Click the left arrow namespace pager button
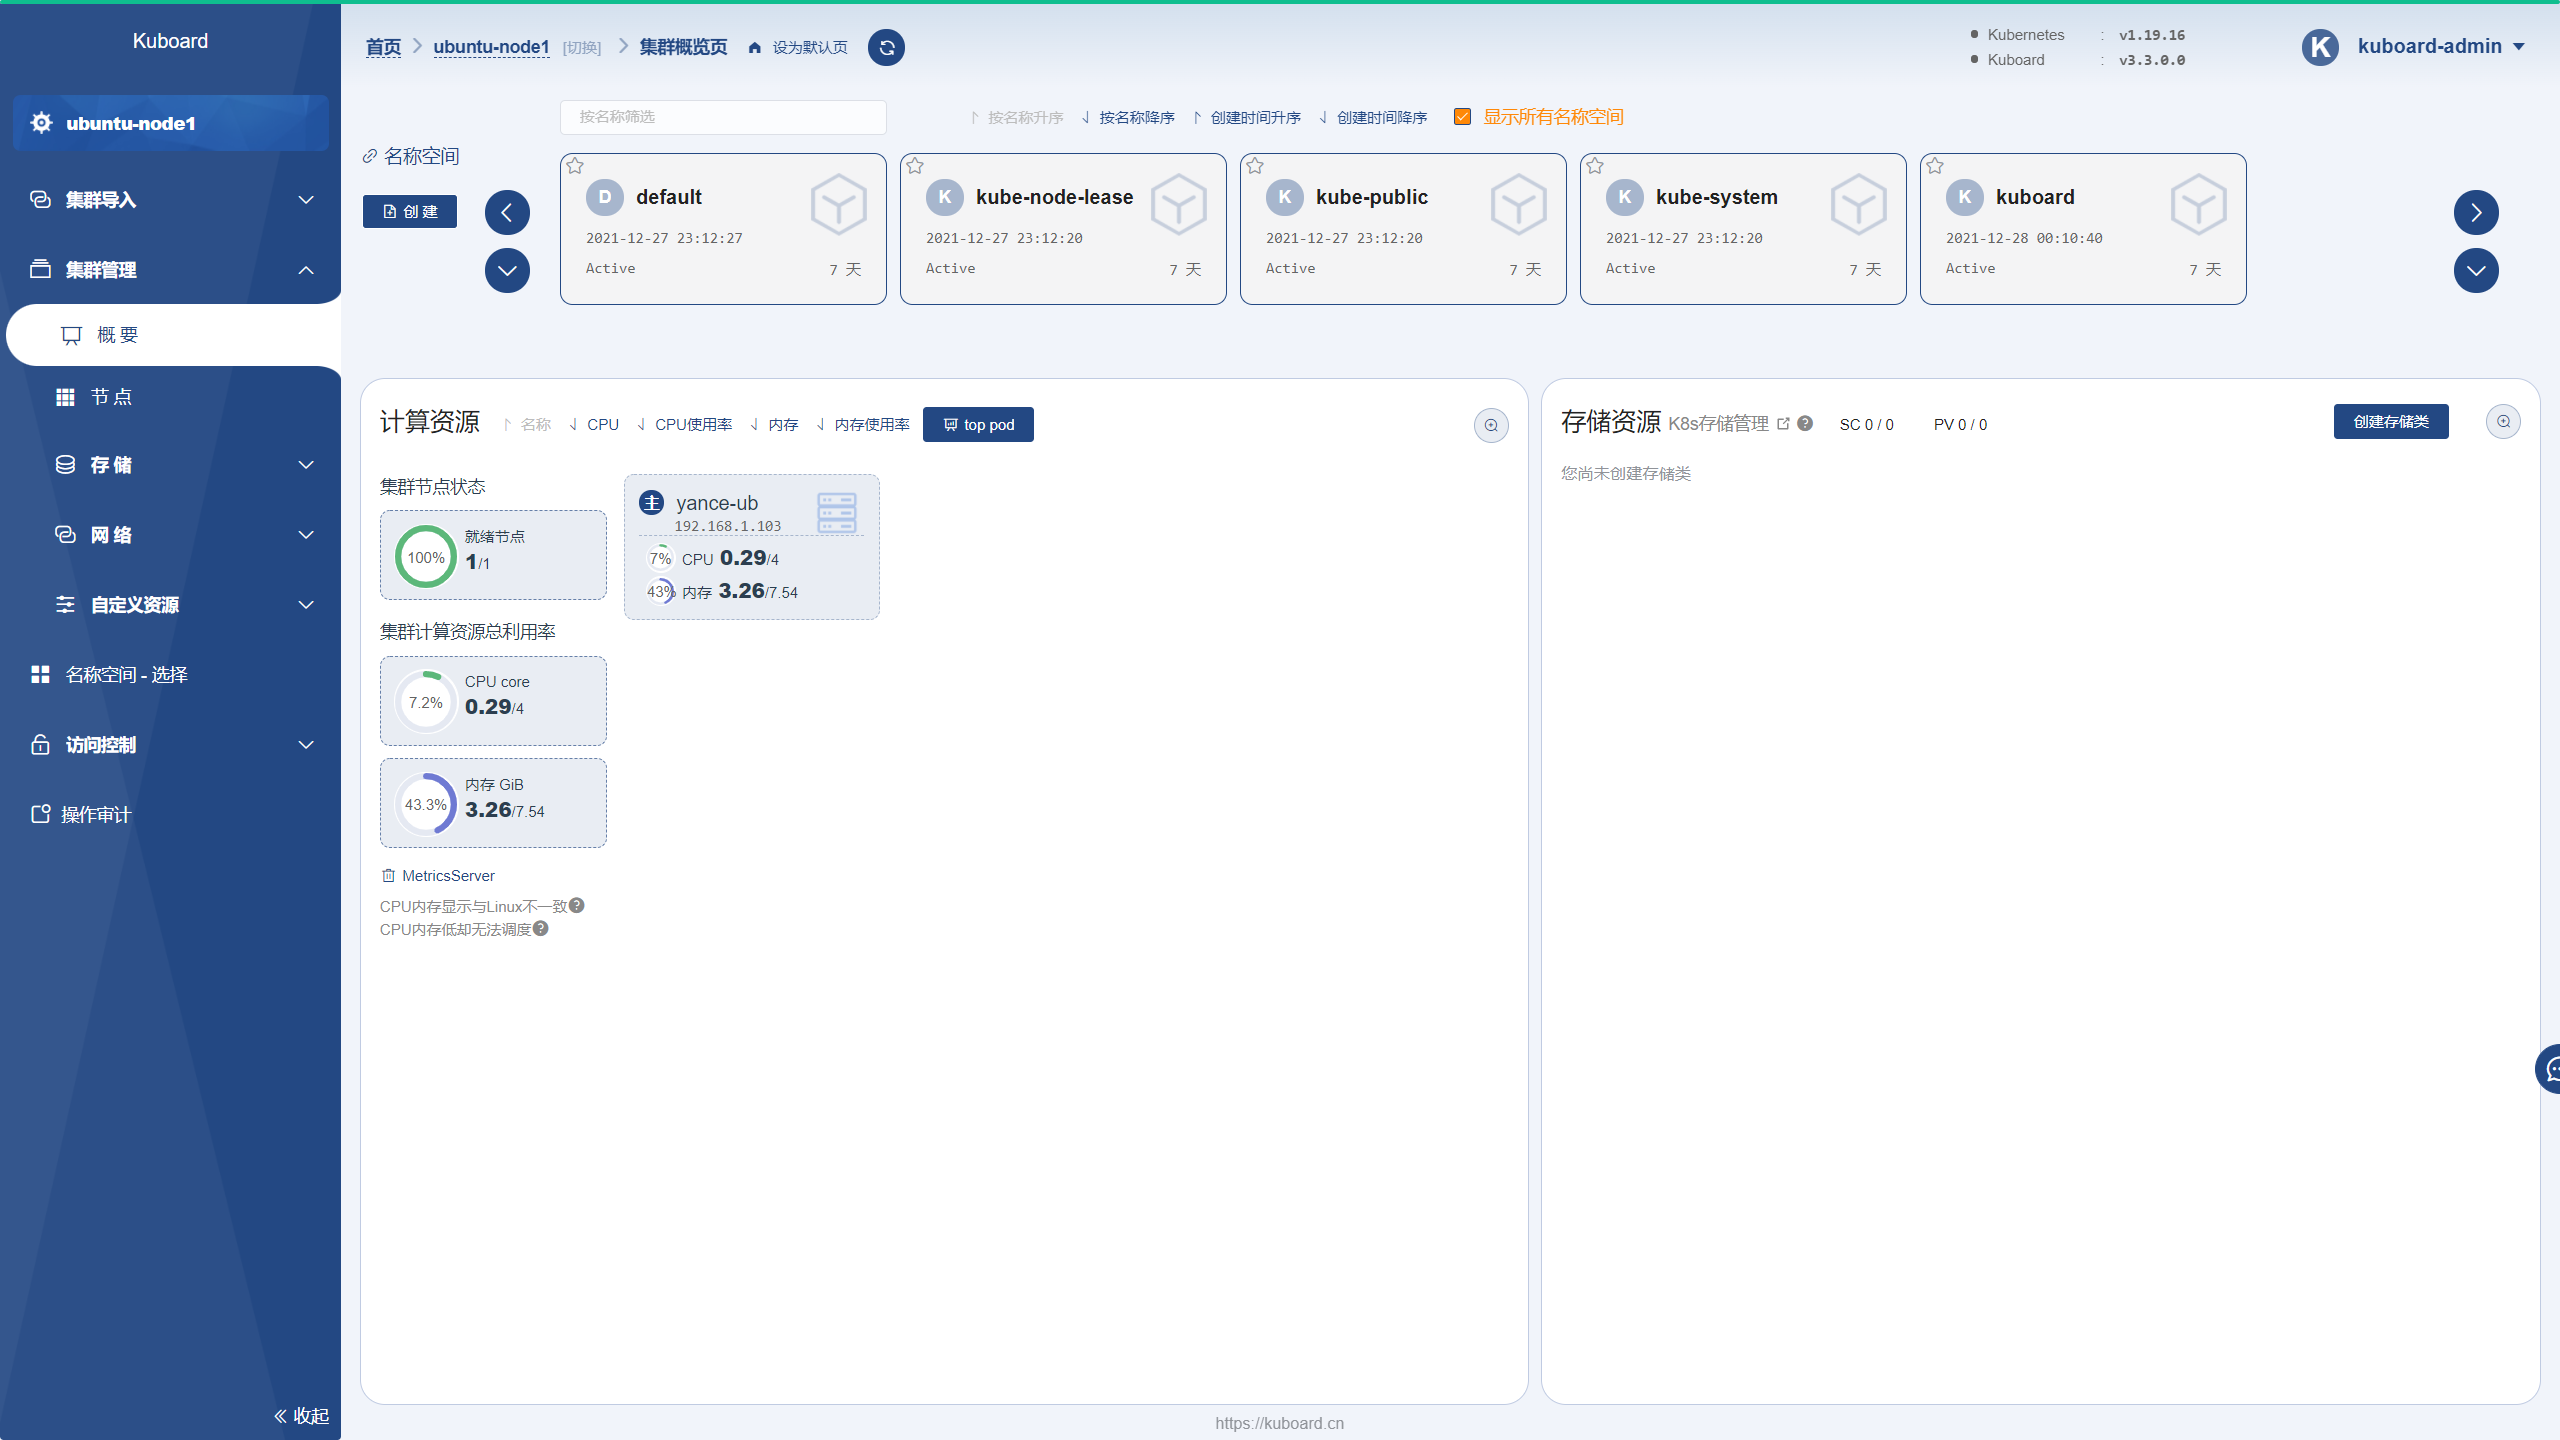 (x=507, y=212)
